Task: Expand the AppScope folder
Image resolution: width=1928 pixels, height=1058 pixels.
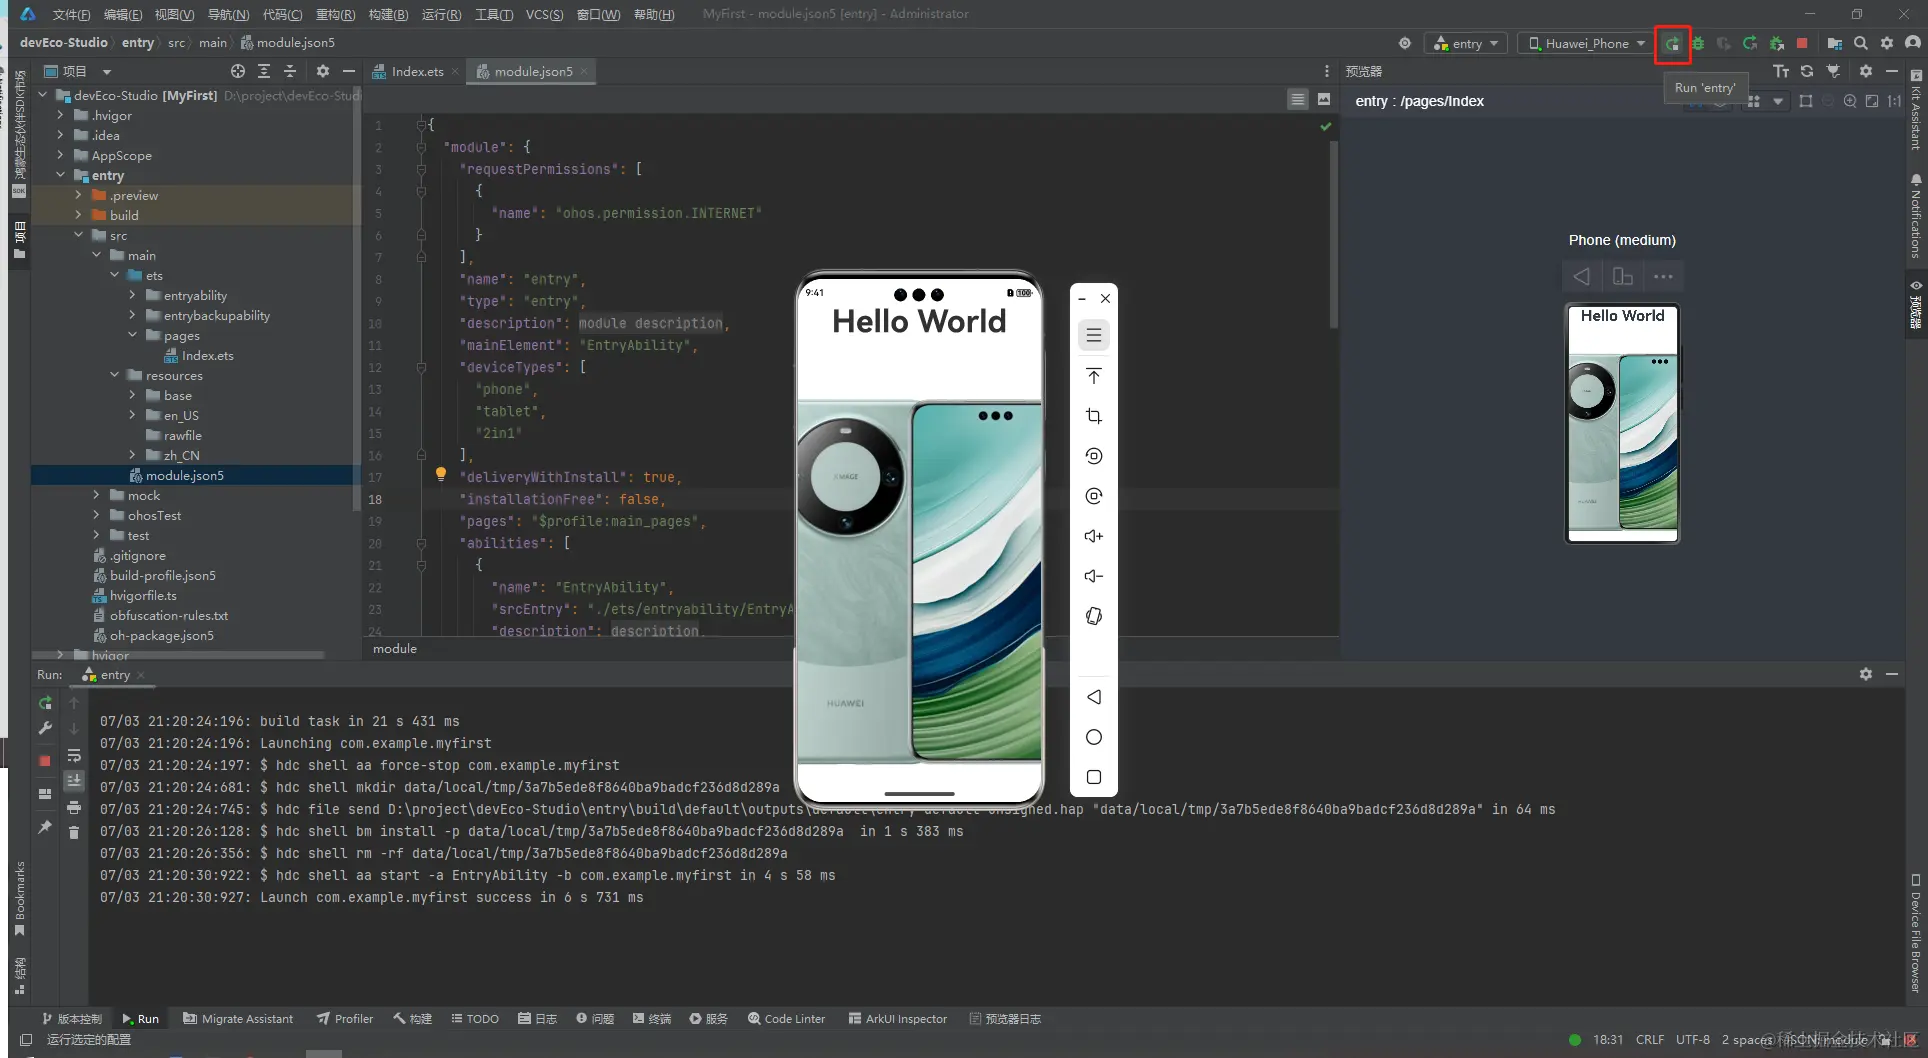Action: 61,155
